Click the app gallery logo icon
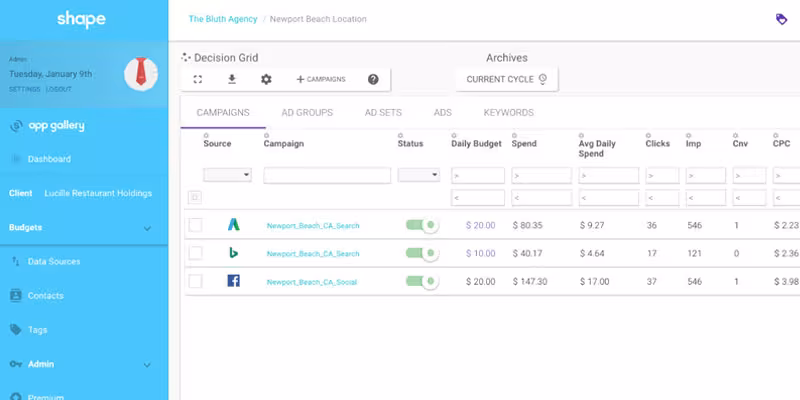Screen dimensions: 800x400 16,126
